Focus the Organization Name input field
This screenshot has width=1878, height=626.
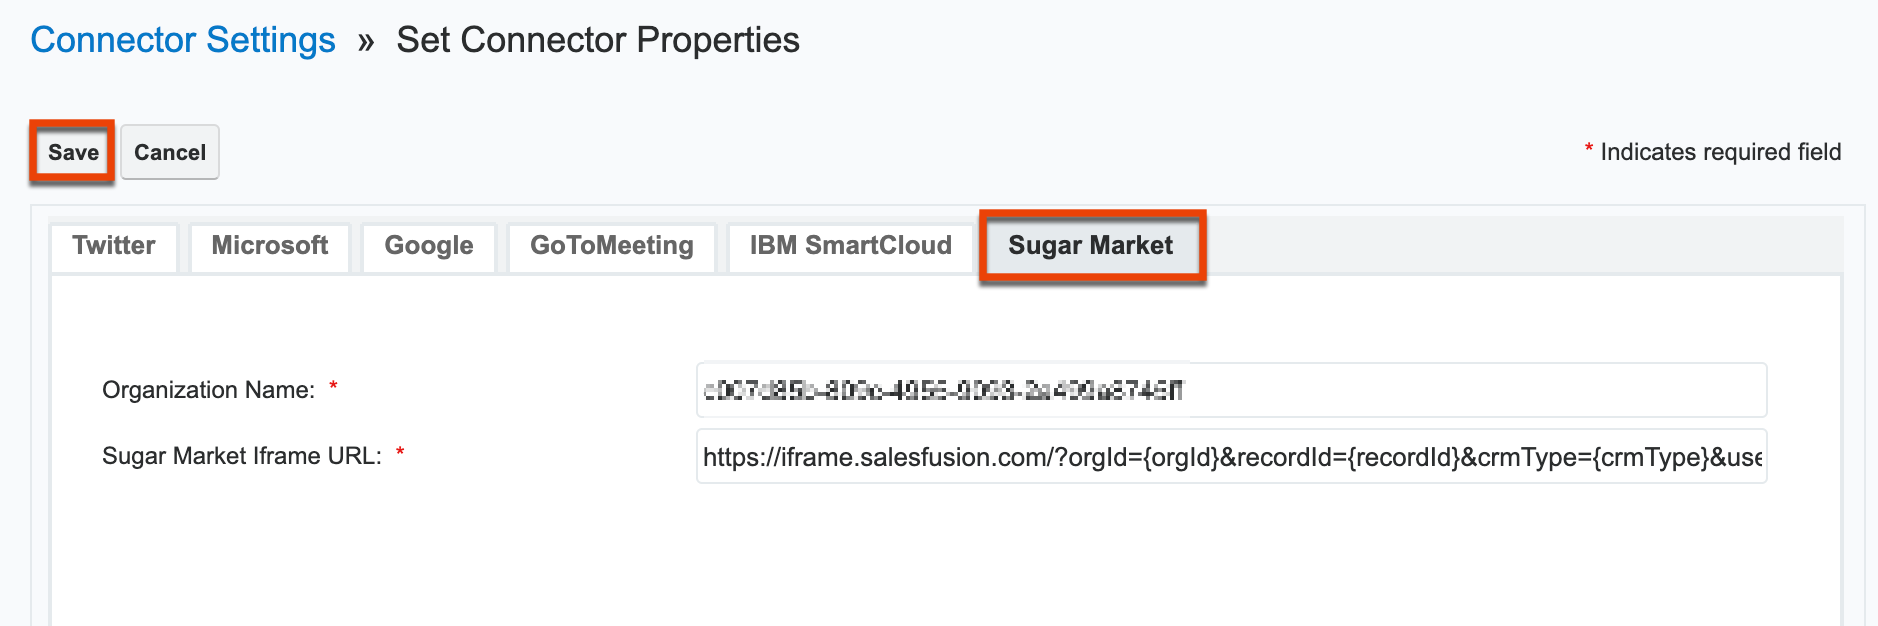click(1232, 390)
